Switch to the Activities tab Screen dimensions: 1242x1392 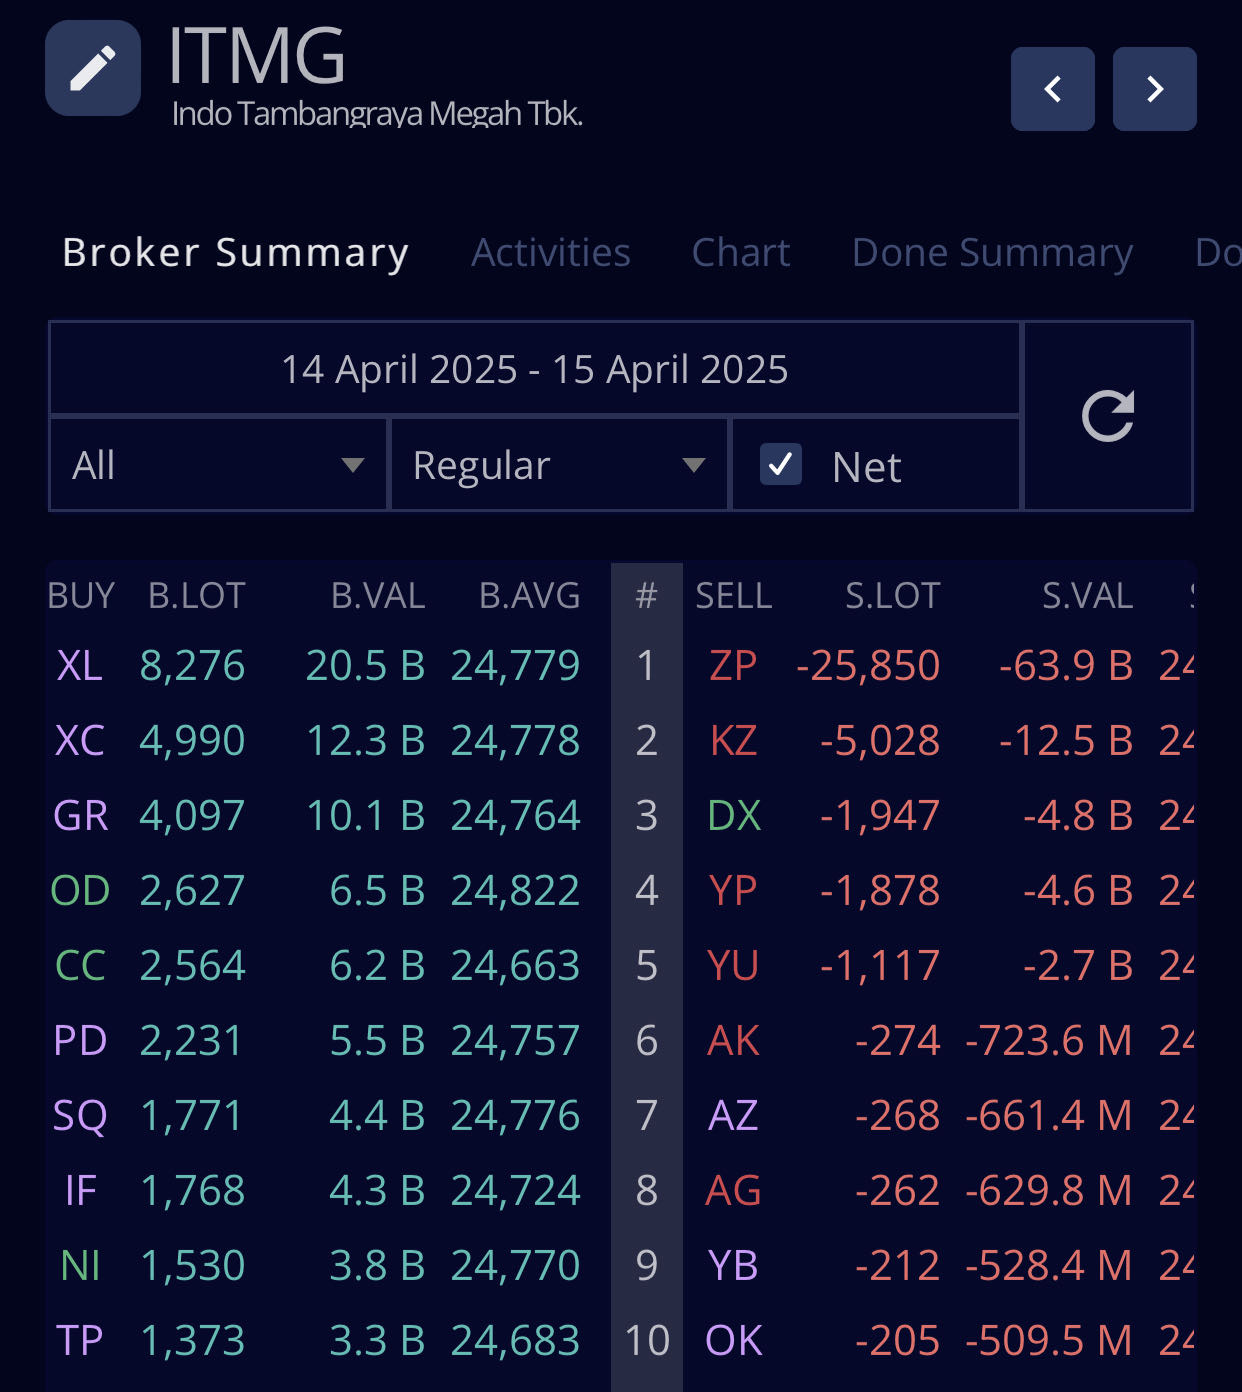pyautogui.click(x=551, y=253)
